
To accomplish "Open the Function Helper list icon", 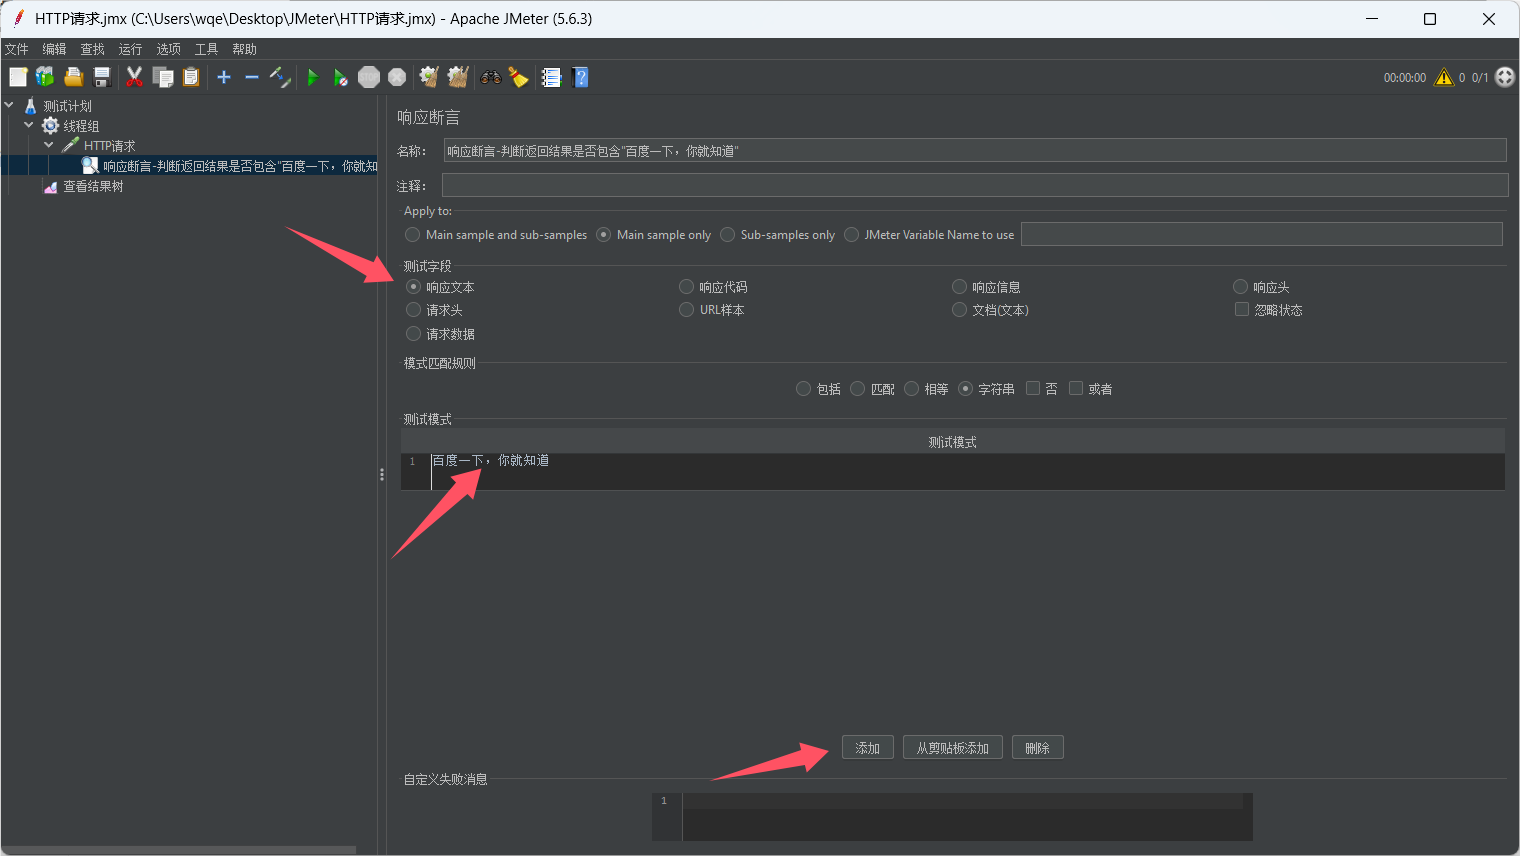I will [x=551, y=77].
